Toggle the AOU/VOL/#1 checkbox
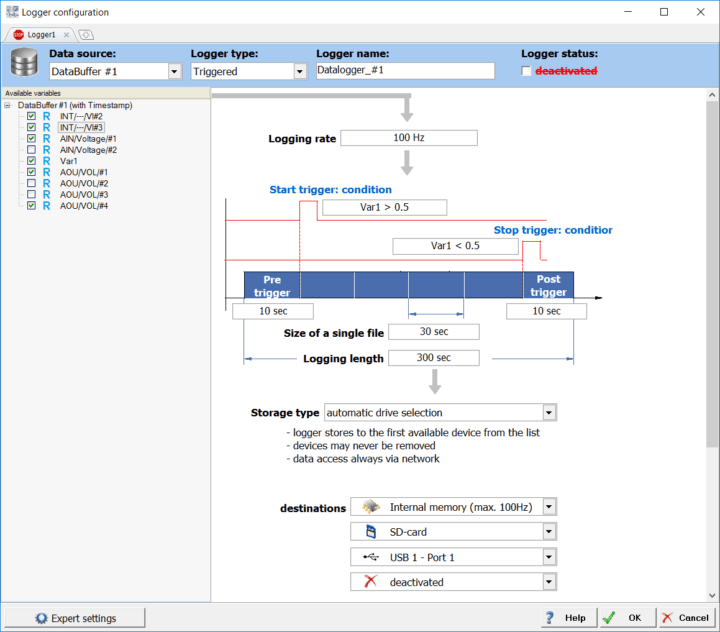720x632 pixels. 31,172
